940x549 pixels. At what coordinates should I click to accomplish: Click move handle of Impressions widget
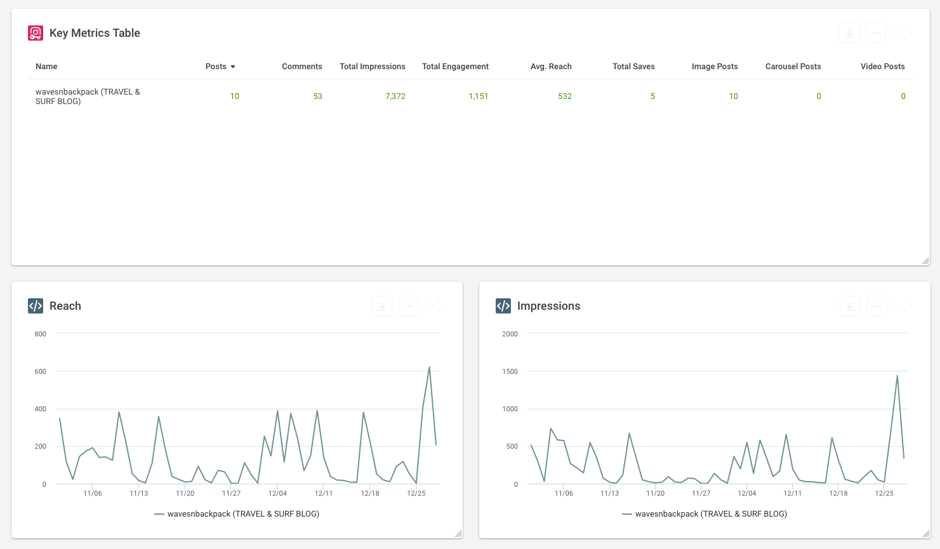pos(906,306)
